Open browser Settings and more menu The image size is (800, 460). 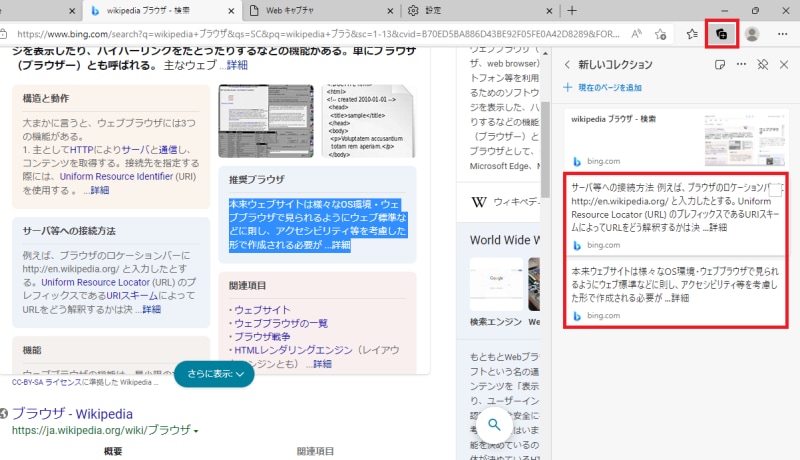tap(781, 33)
